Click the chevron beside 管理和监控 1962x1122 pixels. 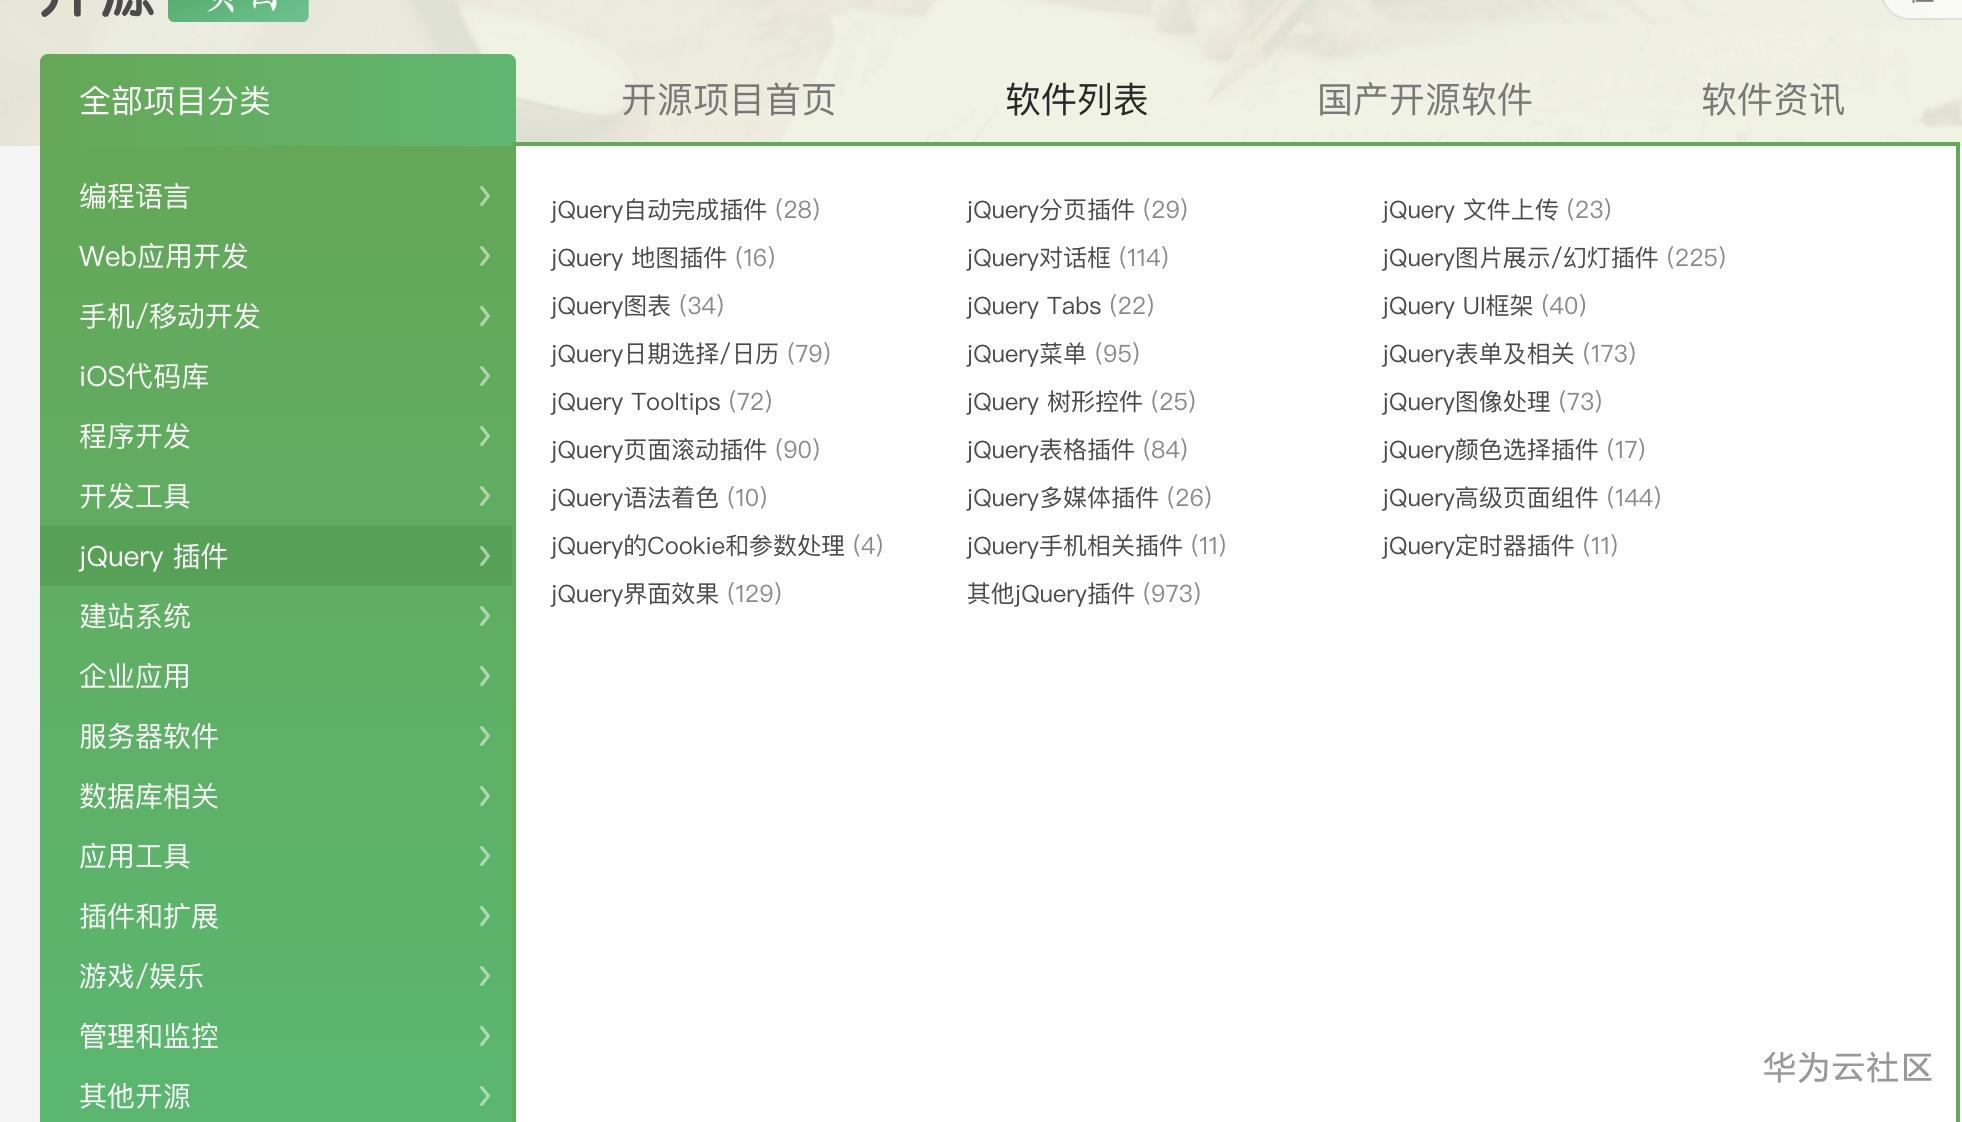(x=485, y=1036)
